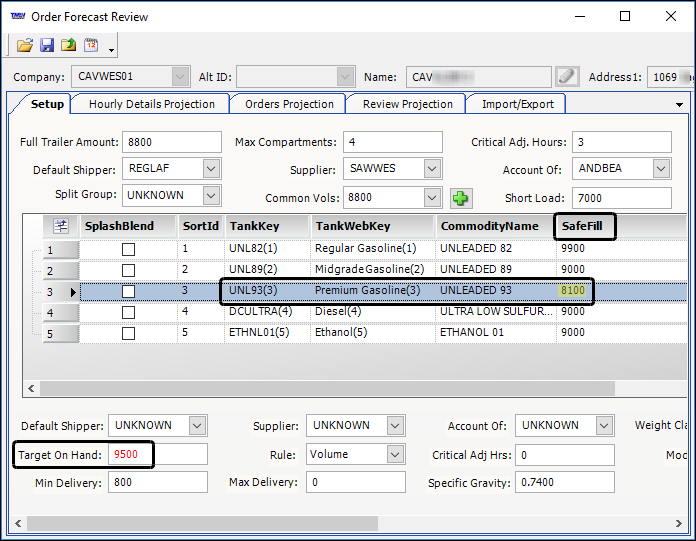Image resolution: width=696 pixels, height=541 pixels.
Task: Open the top Default Shipper REGLAF dropdown
Action: 210,170
